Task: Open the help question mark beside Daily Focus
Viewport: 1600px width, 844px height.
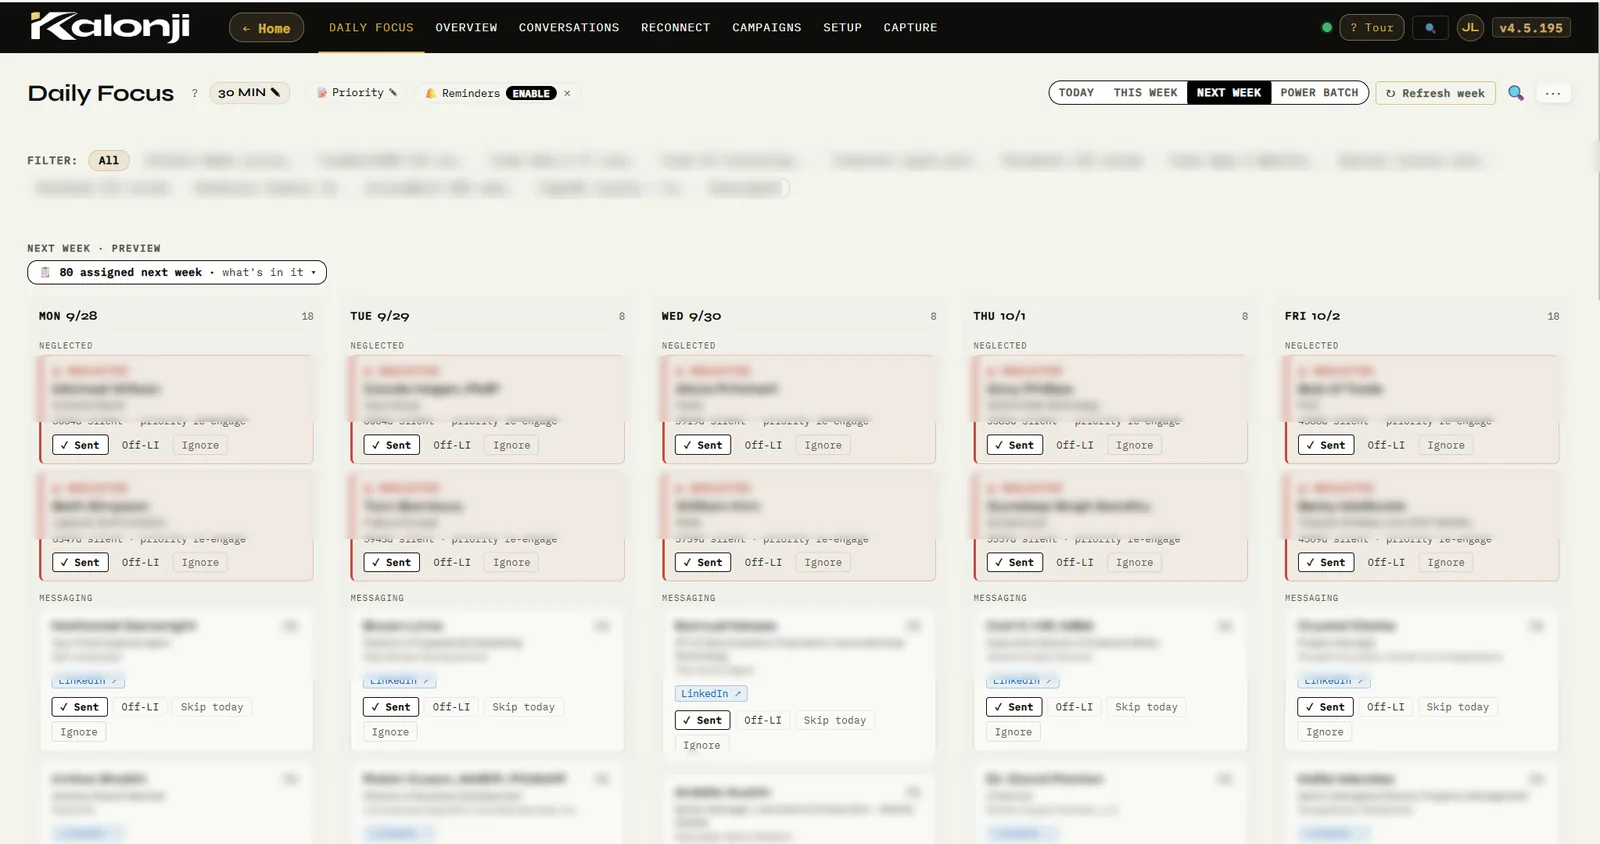Action: (194, 93)
